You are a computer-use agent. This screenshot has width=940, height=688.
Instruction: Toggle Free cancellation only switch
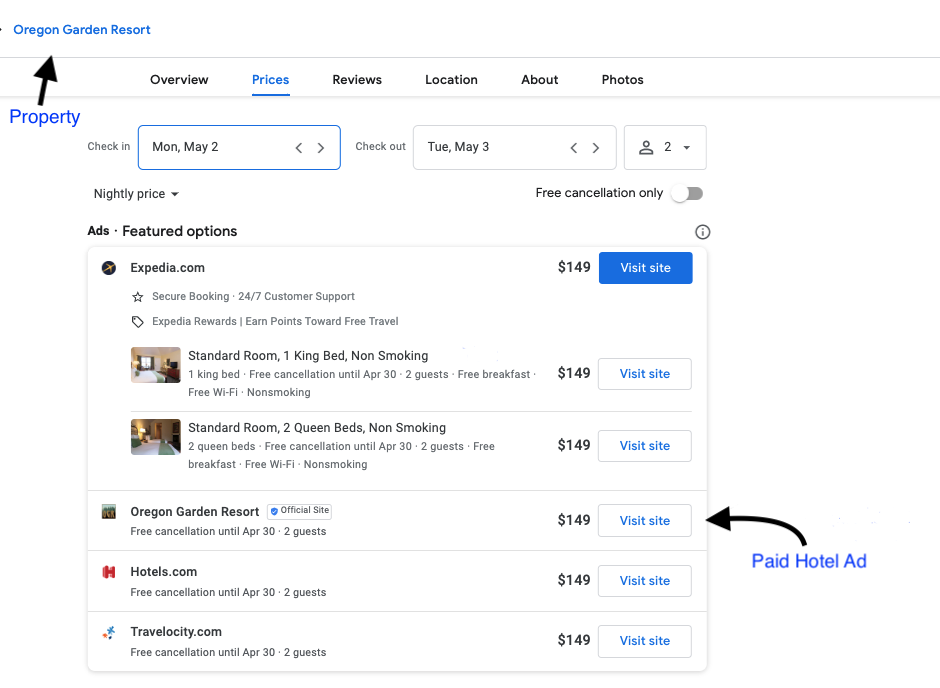[x=687, y=194]
